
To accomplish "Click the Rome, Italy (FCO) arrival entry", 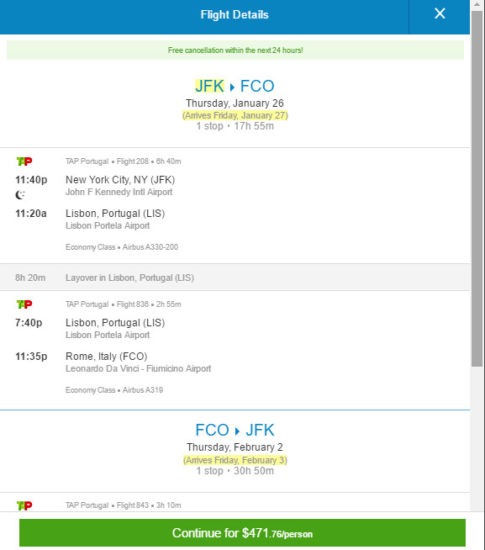I will click(x=106, y=356).
